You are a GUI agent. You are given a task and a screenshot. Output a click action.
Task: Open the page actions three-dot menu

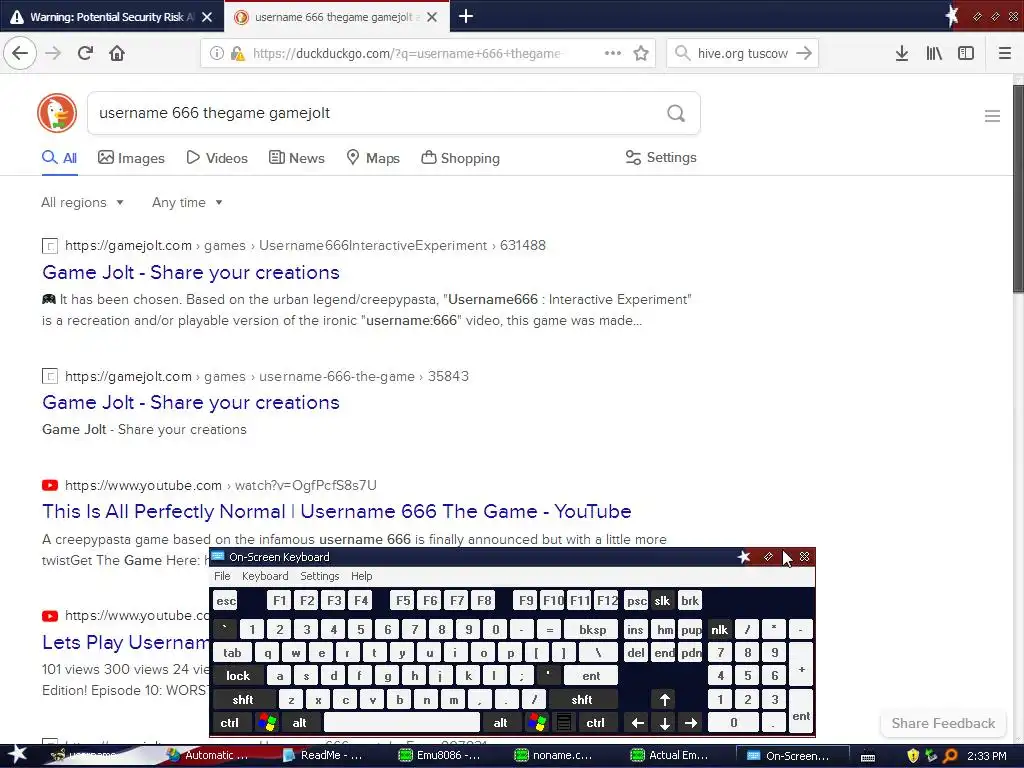tap(613, 53)
